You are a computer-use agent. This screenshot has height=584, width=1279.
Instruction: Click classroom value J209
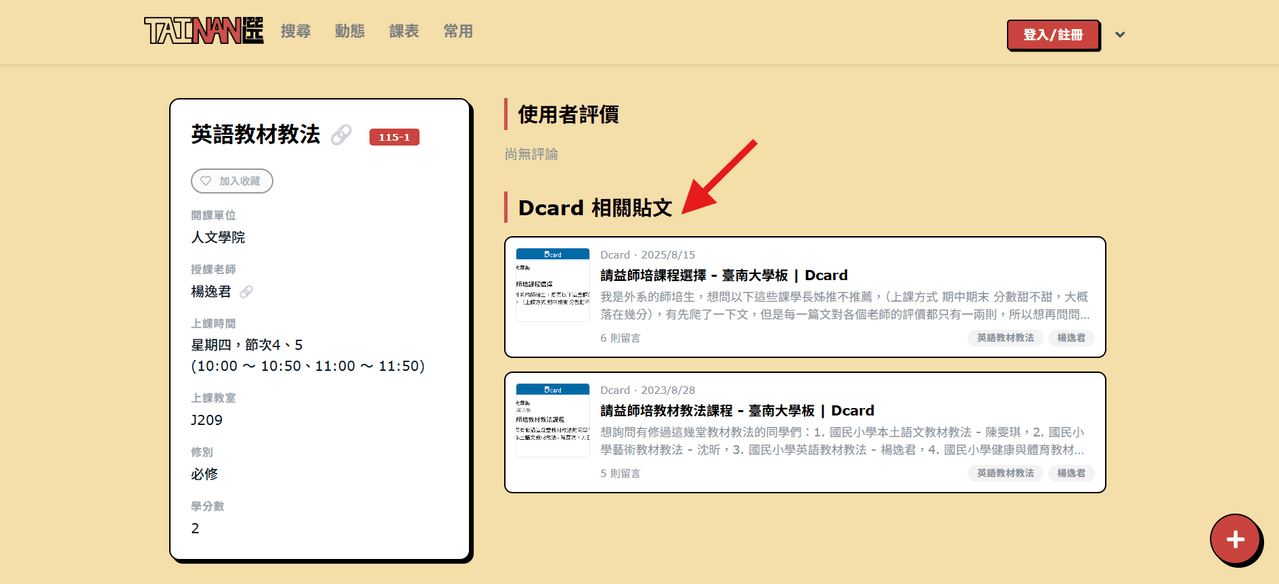coord(207,420)
